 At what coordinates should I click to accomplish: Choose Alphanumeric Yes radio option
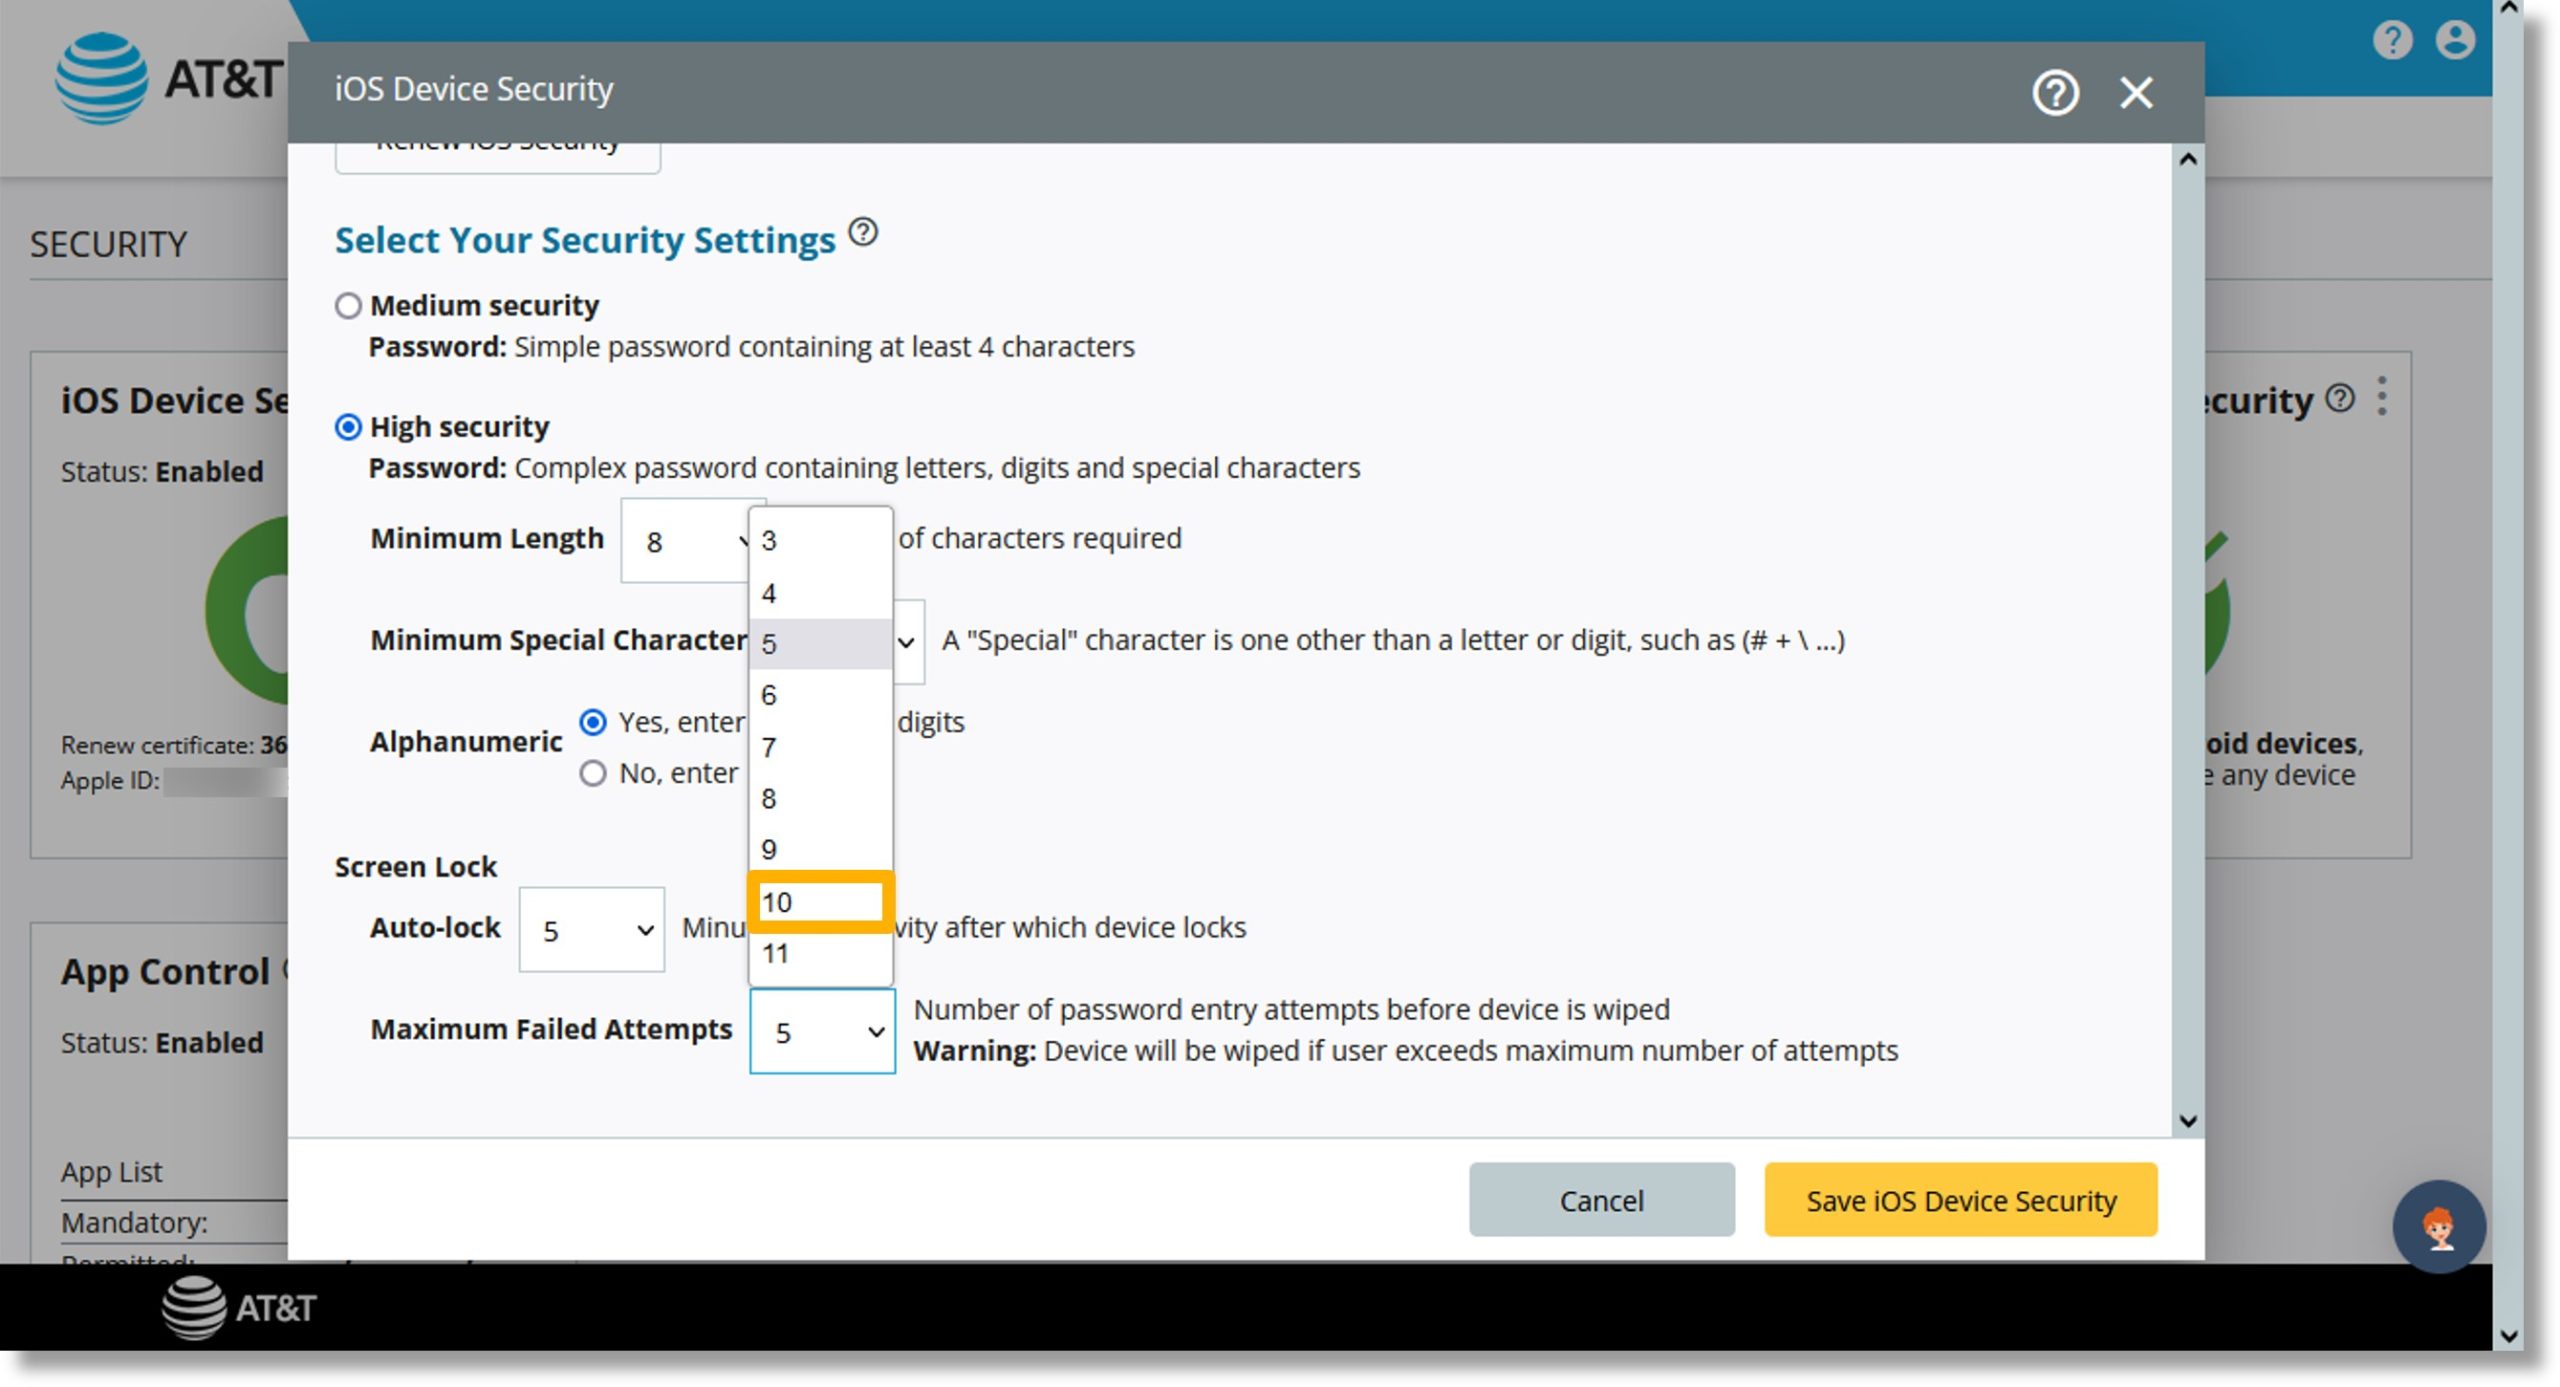point(592,722)
